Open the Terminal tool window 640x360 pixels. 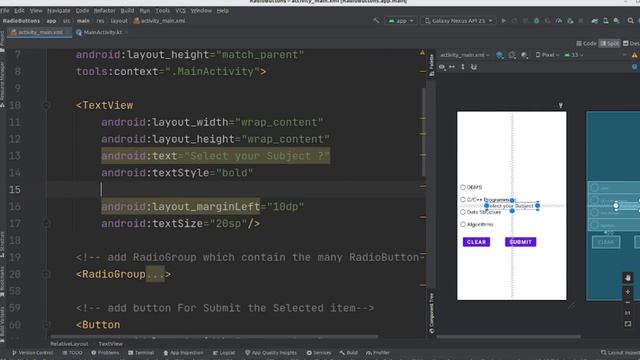(141, 353)
